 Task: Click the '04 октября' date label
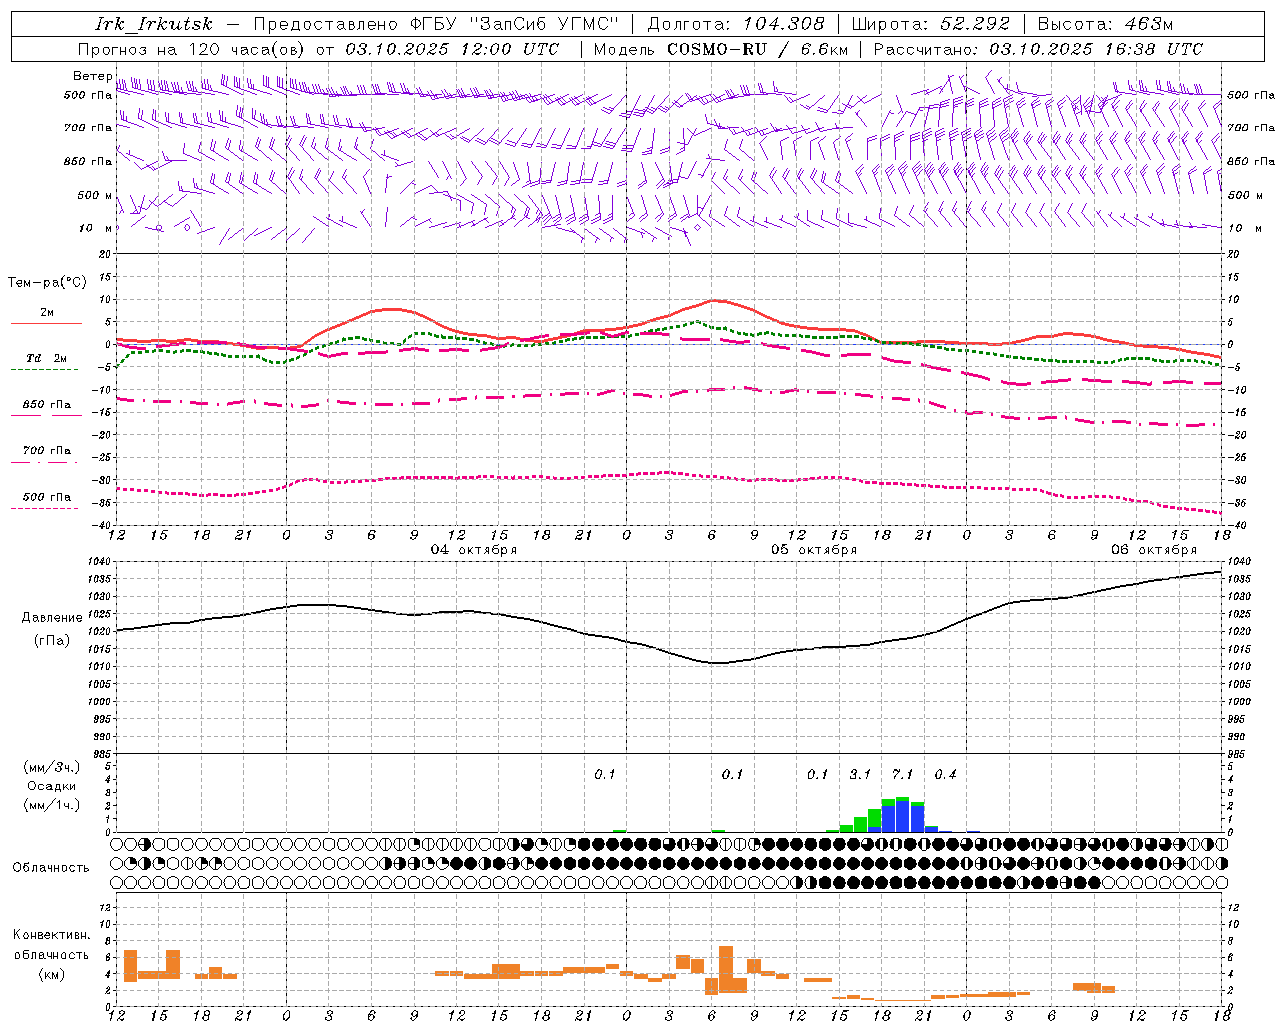474,549
